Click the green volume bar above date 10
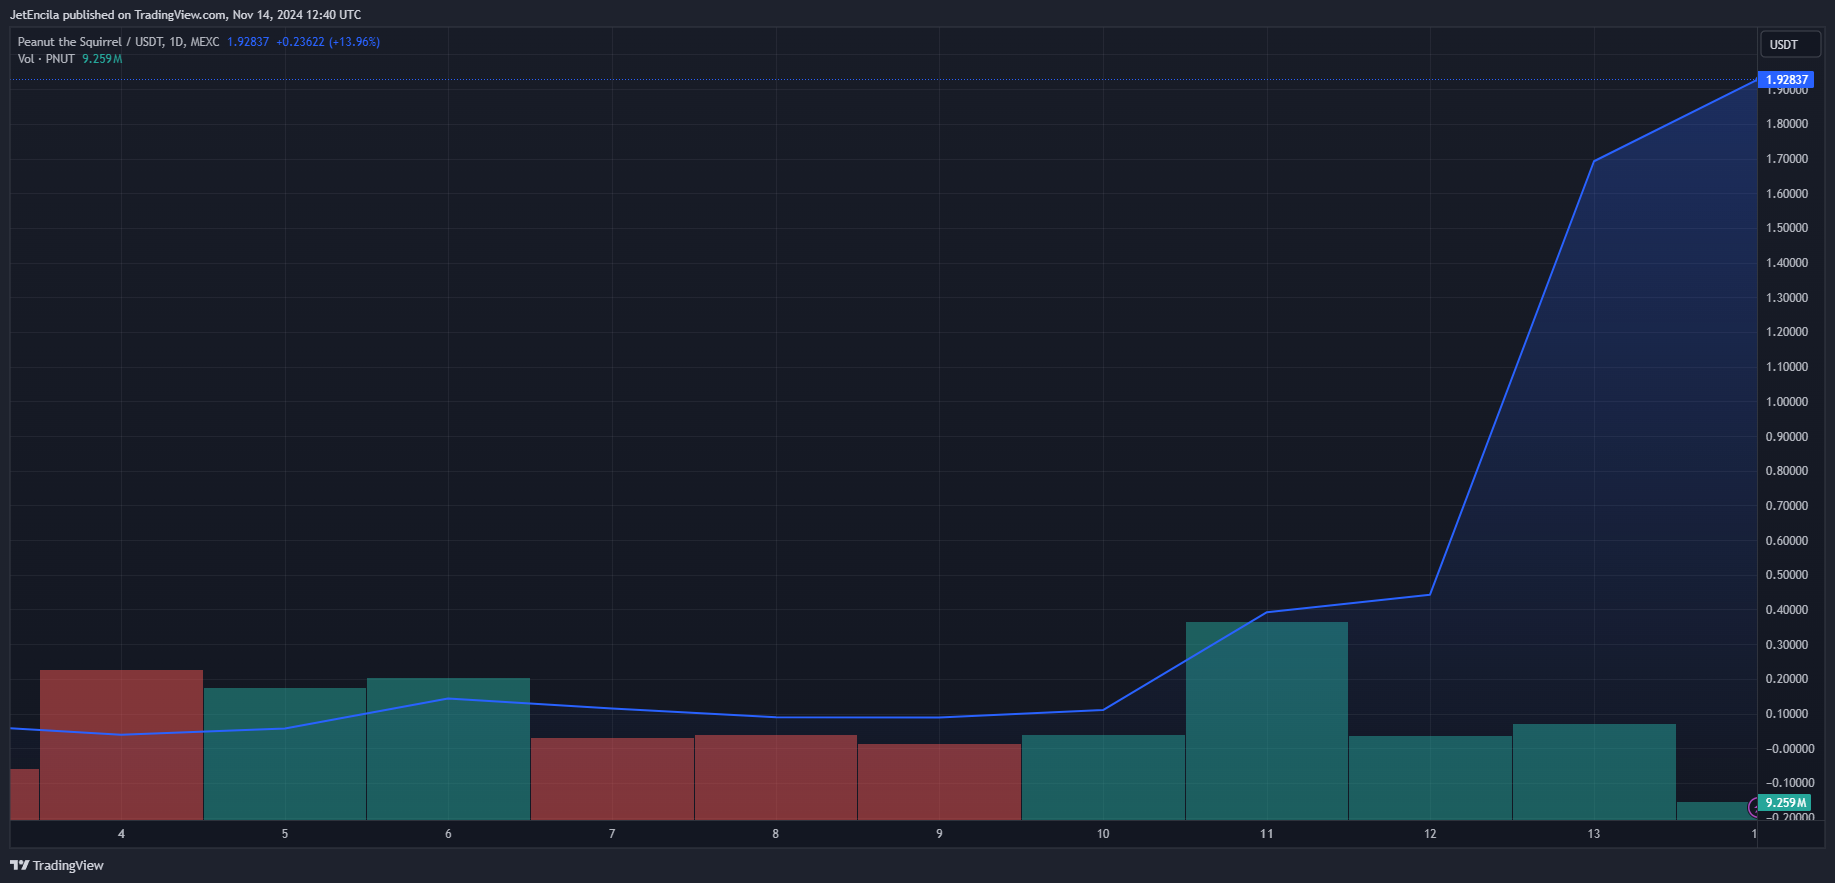Image resolution: width=1835 pixels, height=883 pixels. (x=1103, y=778)
